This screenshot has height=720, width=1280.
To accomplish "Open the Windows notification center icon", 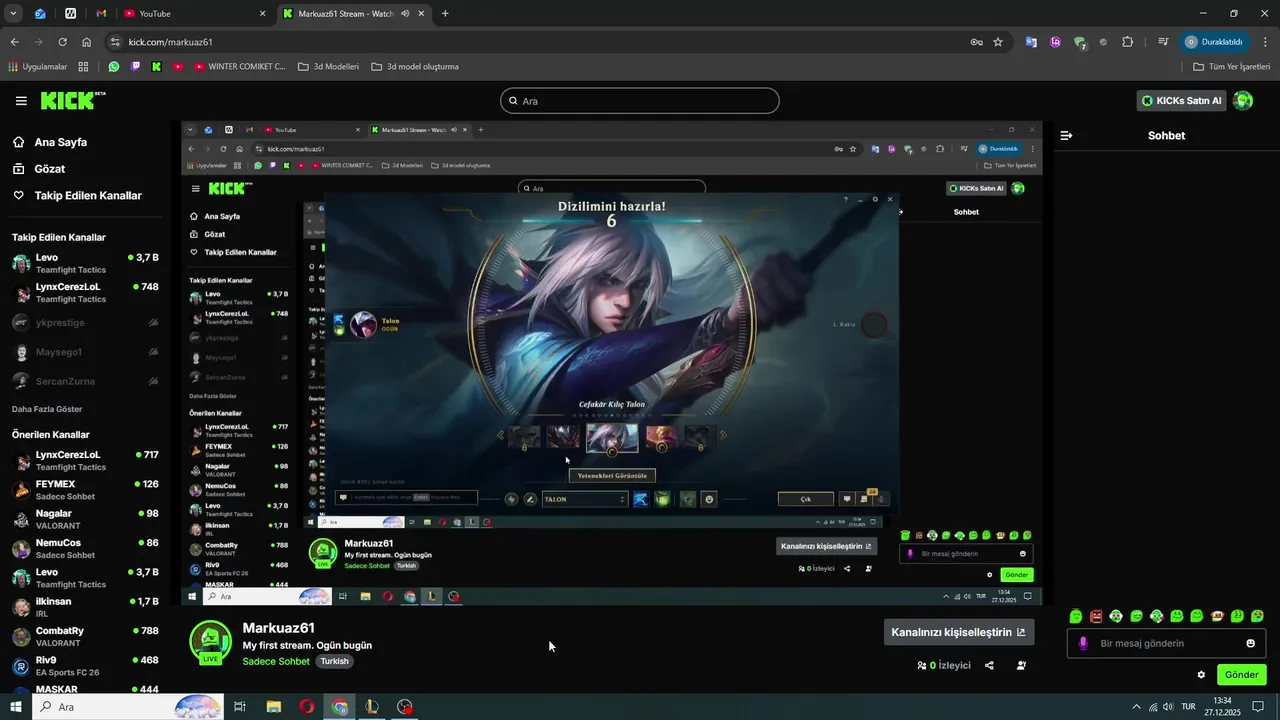I will 1258,707.
